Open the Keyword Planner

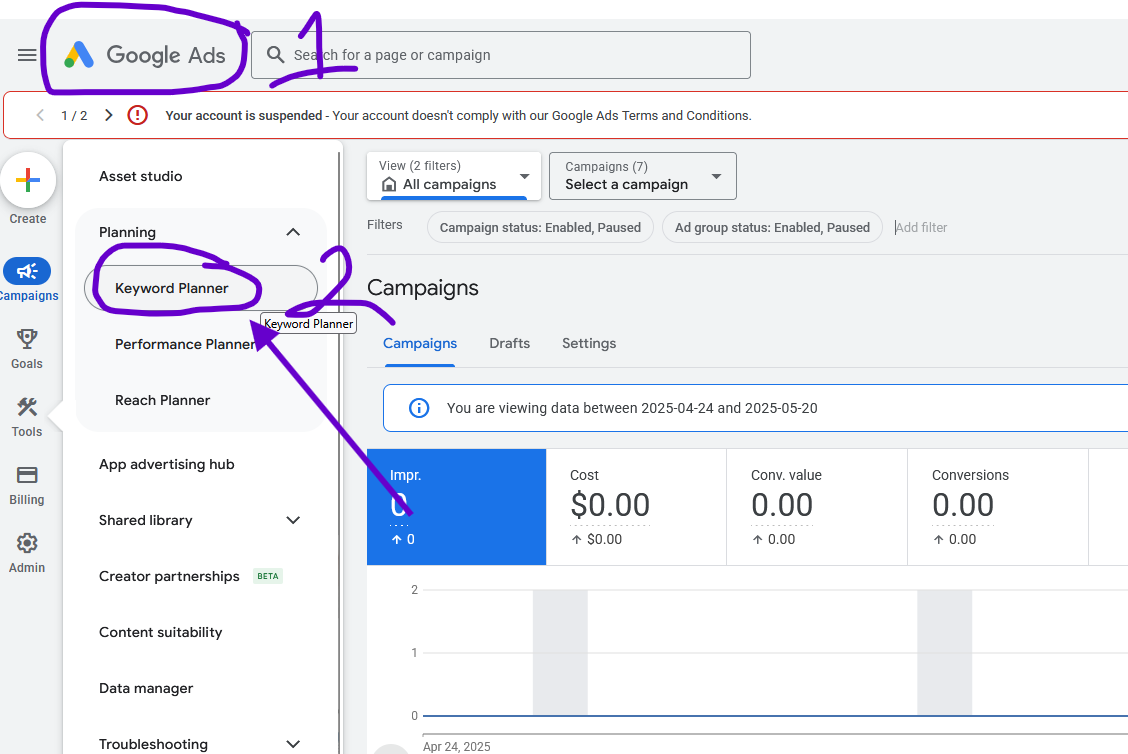pyautogui.click(x=175, y=286)
